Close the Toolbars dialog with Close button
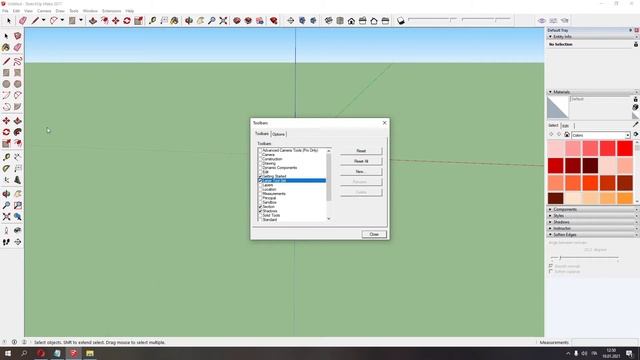640x360 pixels. 374,234
